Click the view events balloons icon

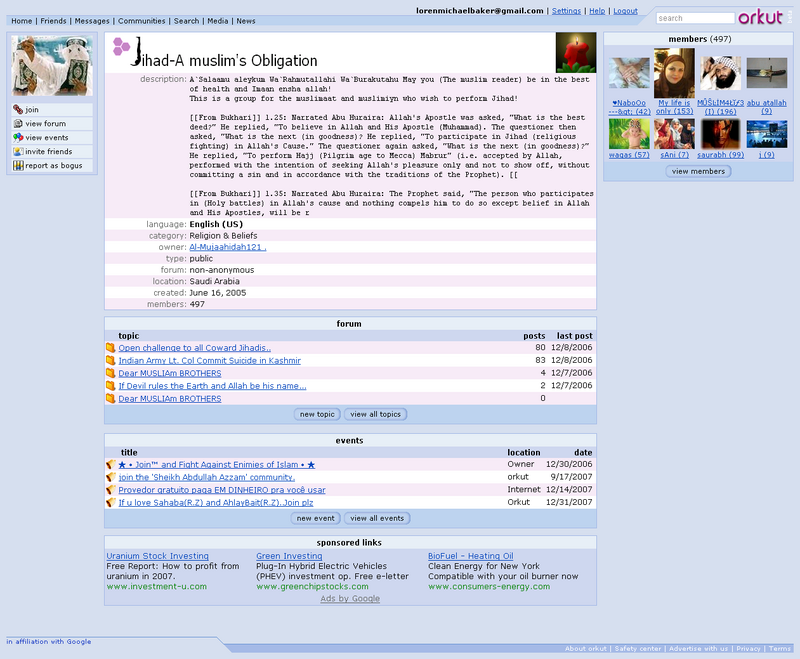point(18,137)
